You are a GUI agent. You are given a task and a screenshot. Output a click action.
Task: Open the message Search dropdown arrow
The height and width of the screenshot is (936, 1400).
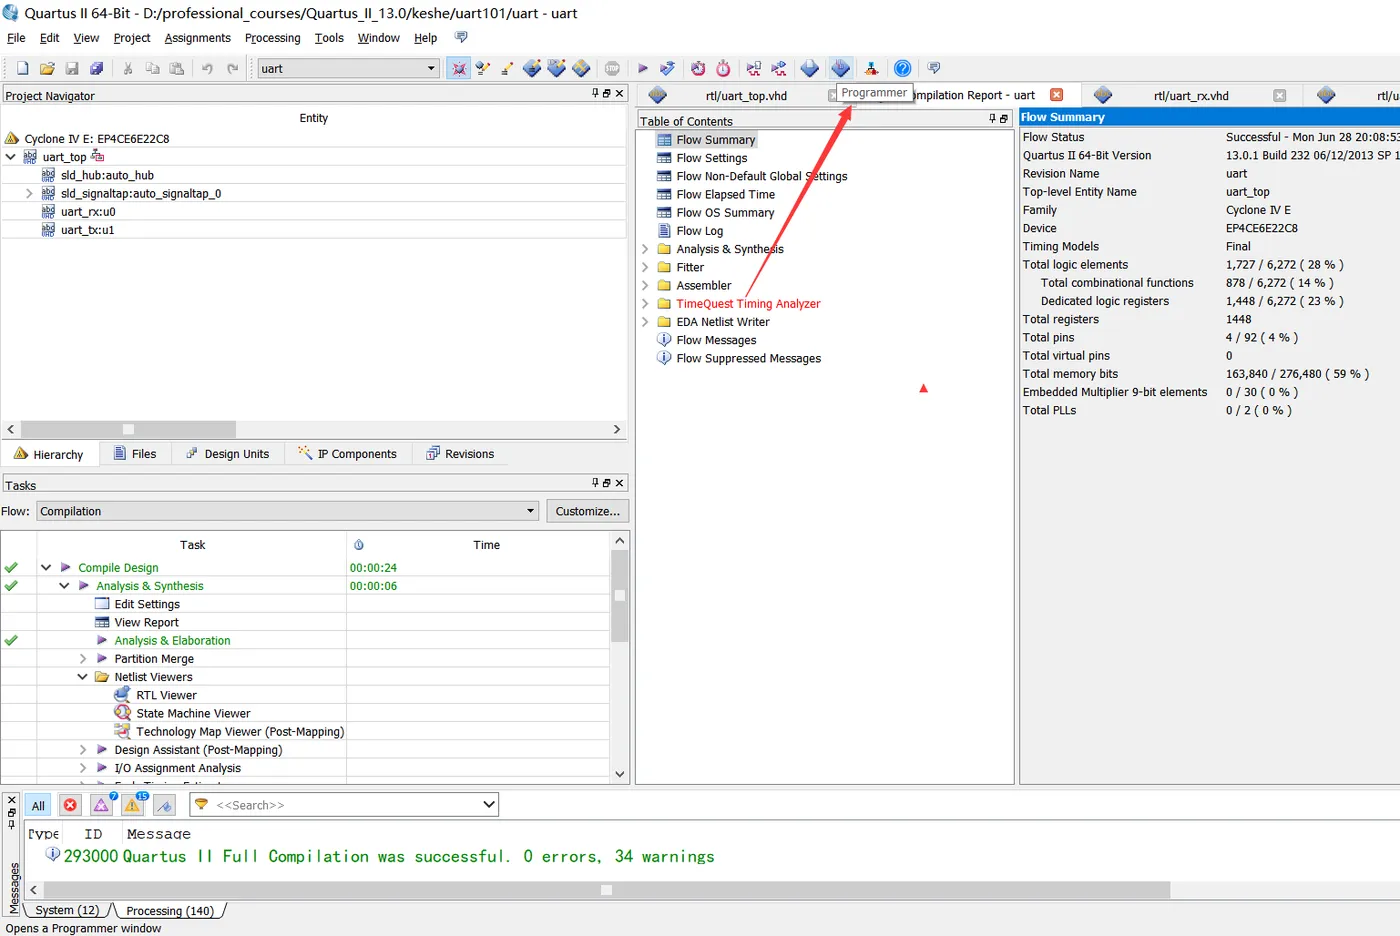pos(488,805)
